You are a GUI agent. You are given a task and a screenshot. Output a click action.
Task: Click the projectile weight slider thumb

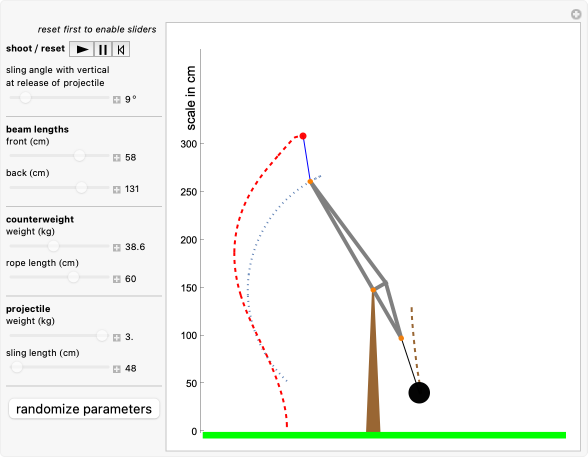(102, 335)
